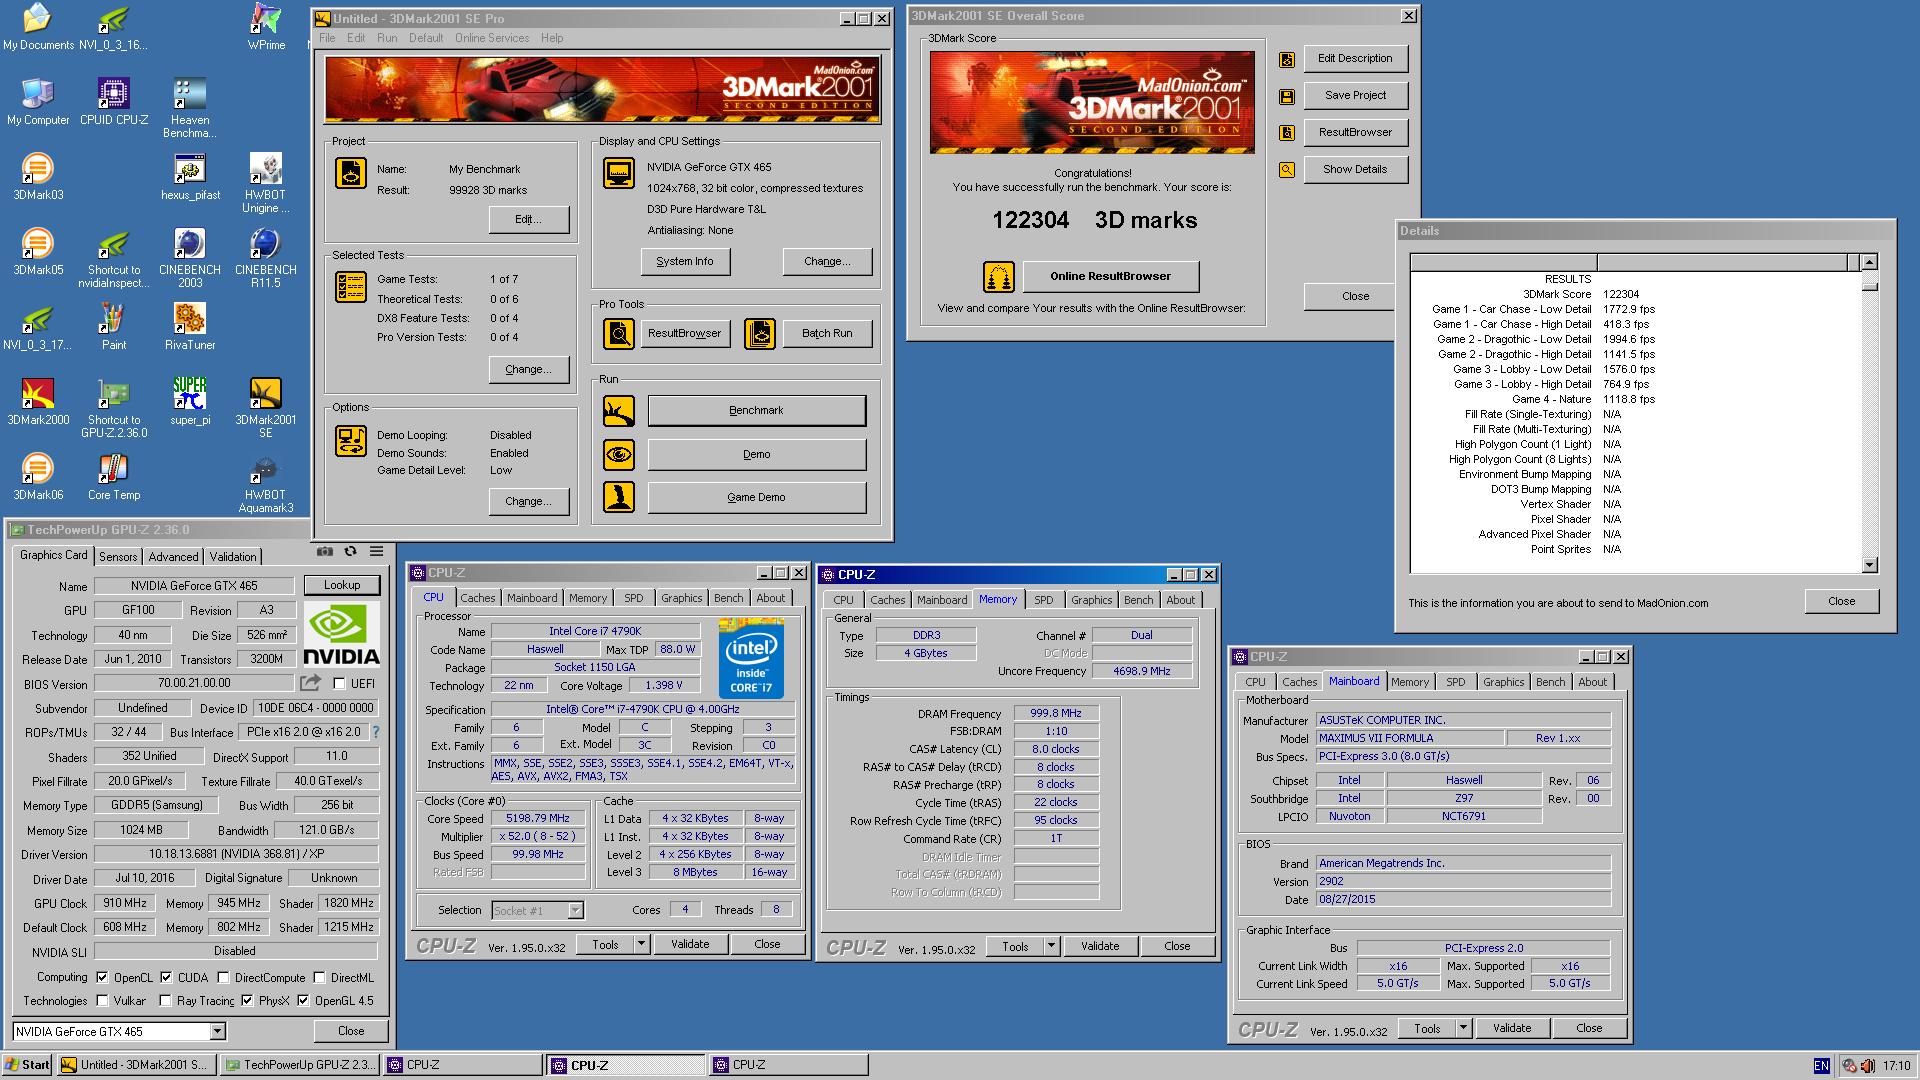Click the Show Details button

pos(1355,169)
